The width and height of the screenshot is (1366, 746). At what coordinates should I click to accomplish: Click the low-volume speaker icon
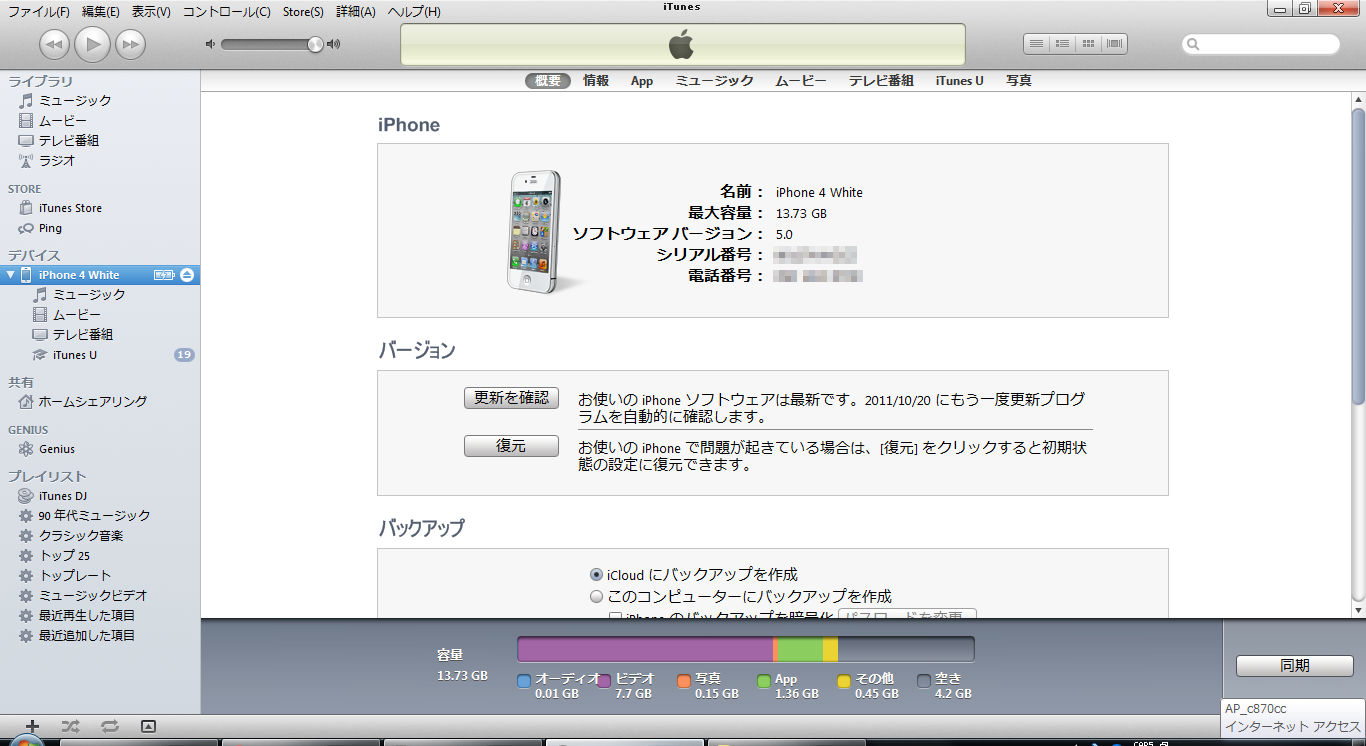click(210, 44)
